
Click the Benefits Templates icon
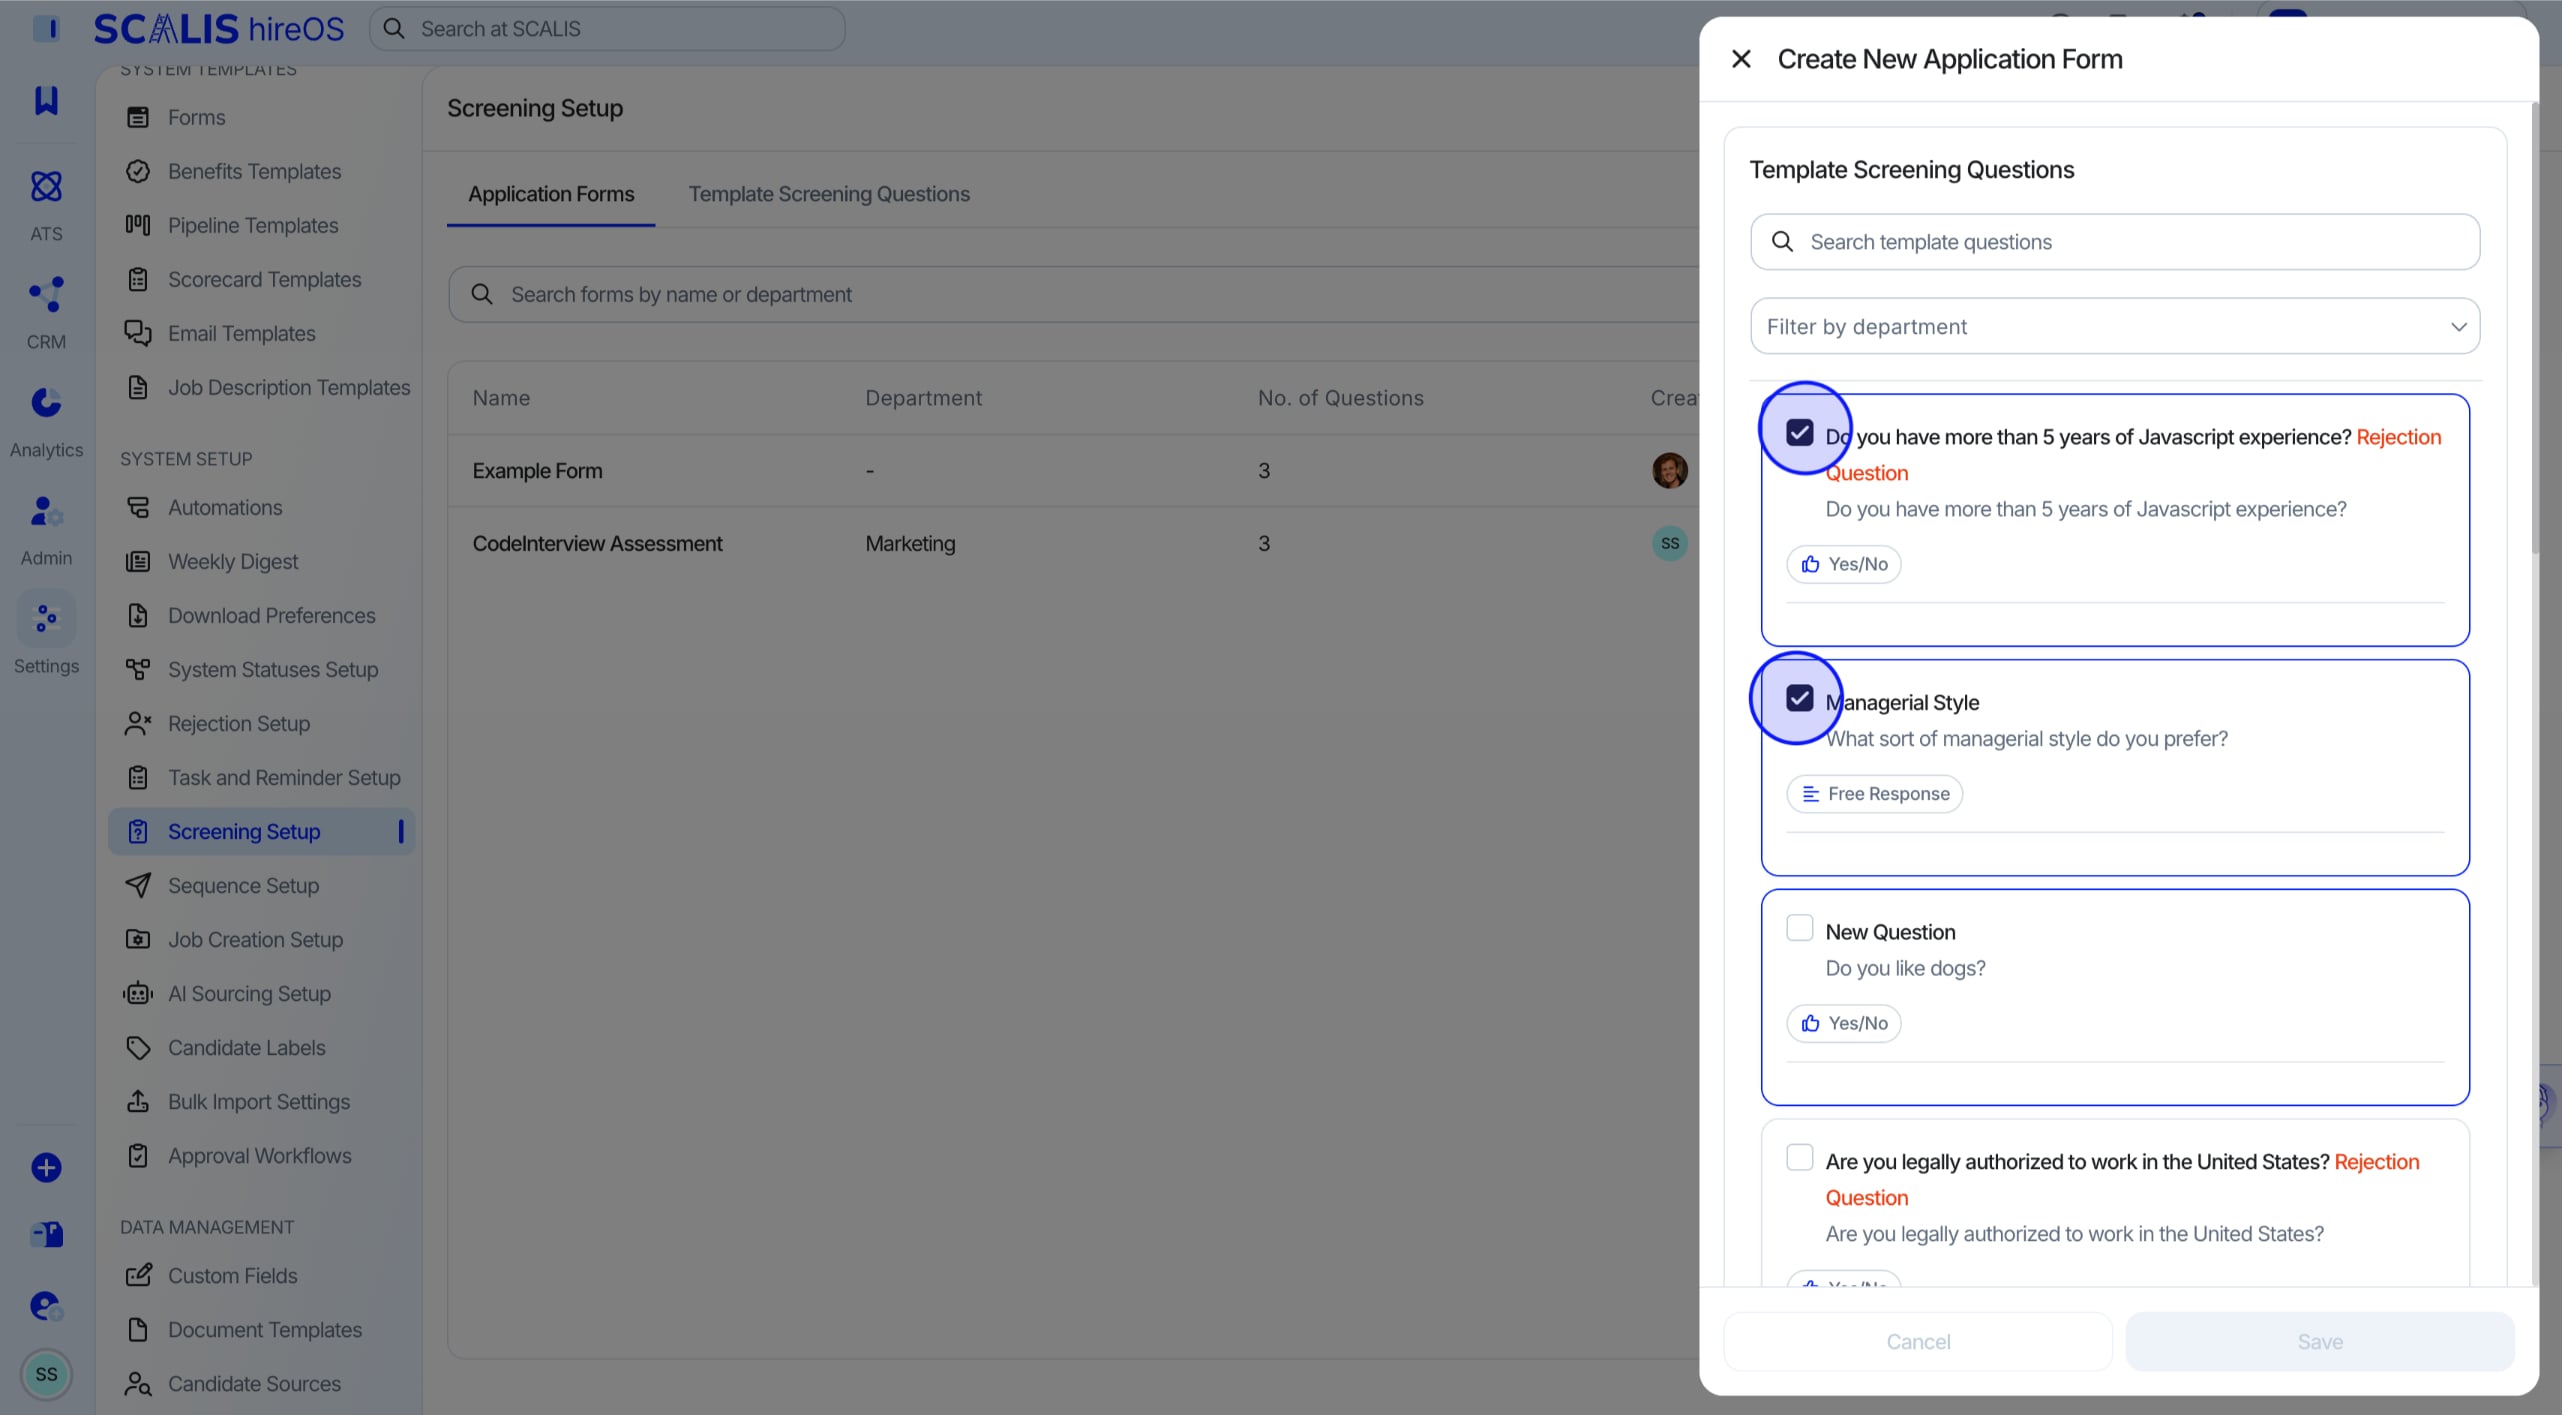pyautogui.click(x=138, y=171)
